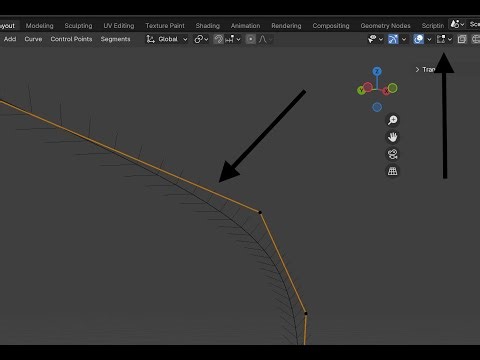Switch perspective orthographic grid icon
480x360 pixels.
coord(393,171)
